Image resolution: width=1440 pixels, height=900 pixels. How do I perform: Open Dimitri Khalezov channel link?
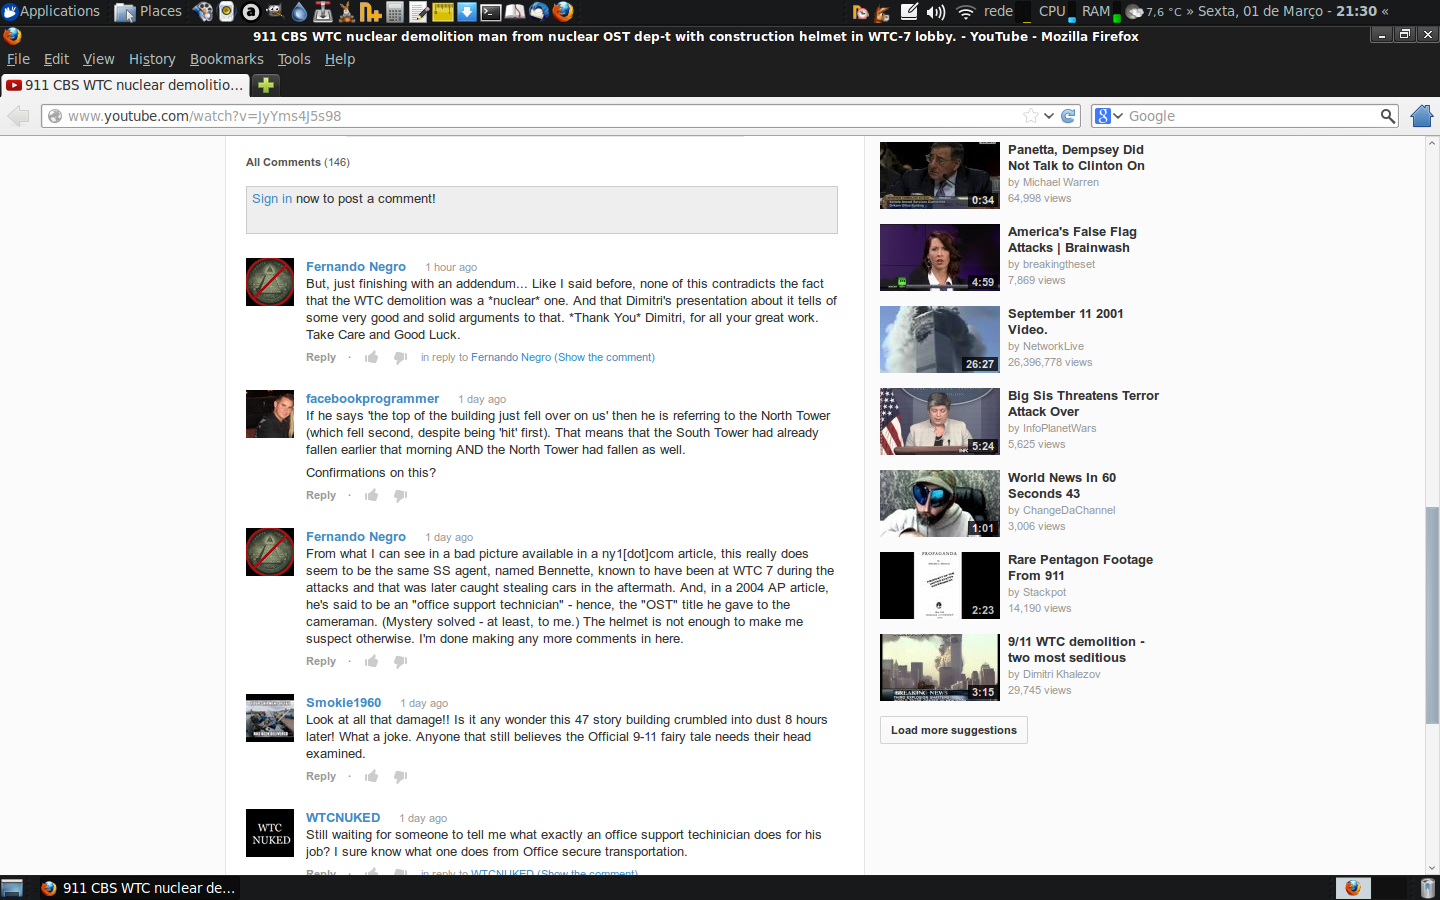pos(1061,674)
